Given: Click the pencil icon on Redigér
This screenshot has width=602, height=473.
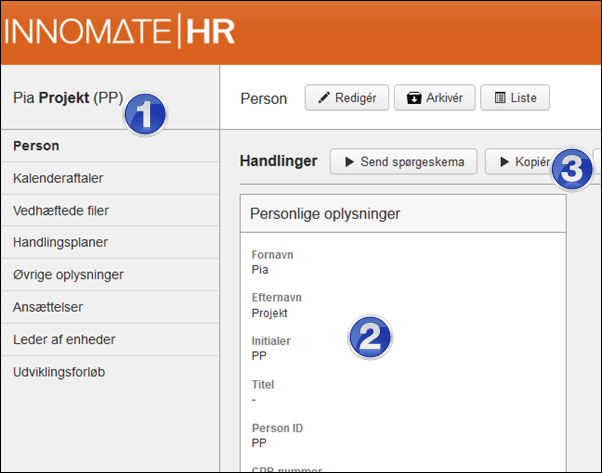Looking at the screenshot, I should 324,98.
